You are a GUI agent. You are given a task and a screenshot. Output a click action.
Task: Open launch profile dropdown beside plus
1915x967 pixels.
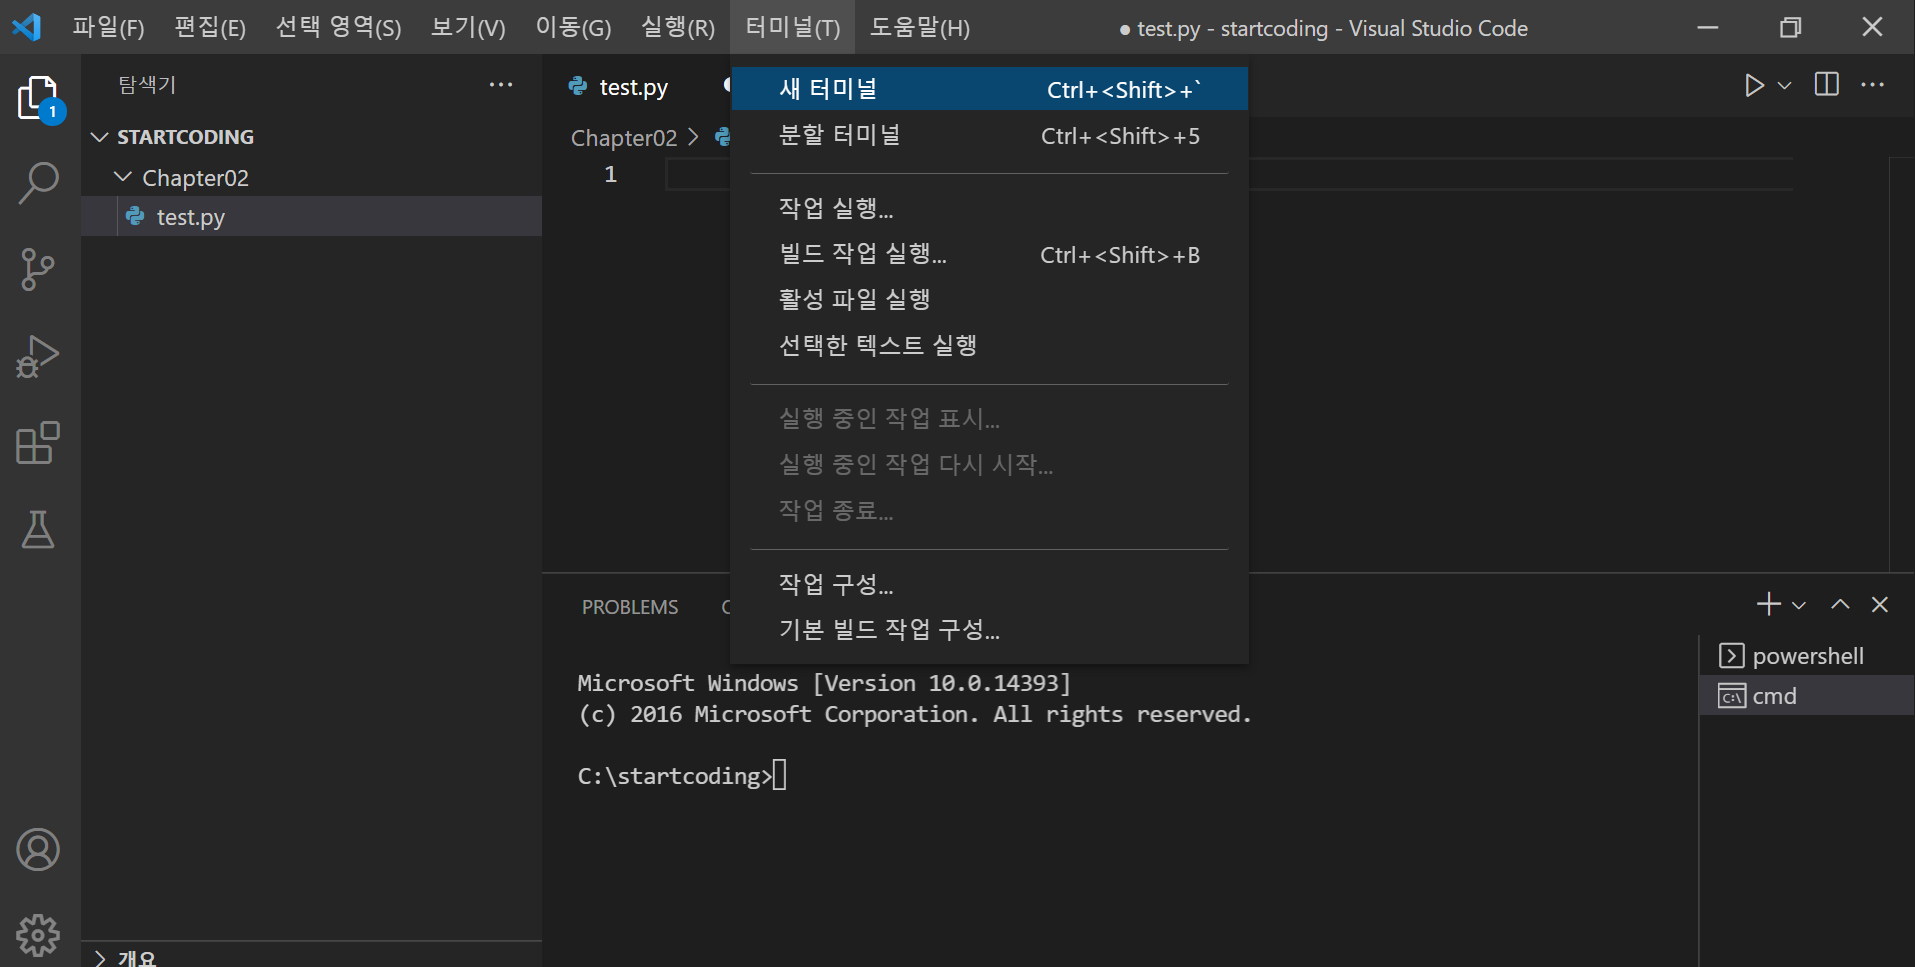click(1799, 605)
